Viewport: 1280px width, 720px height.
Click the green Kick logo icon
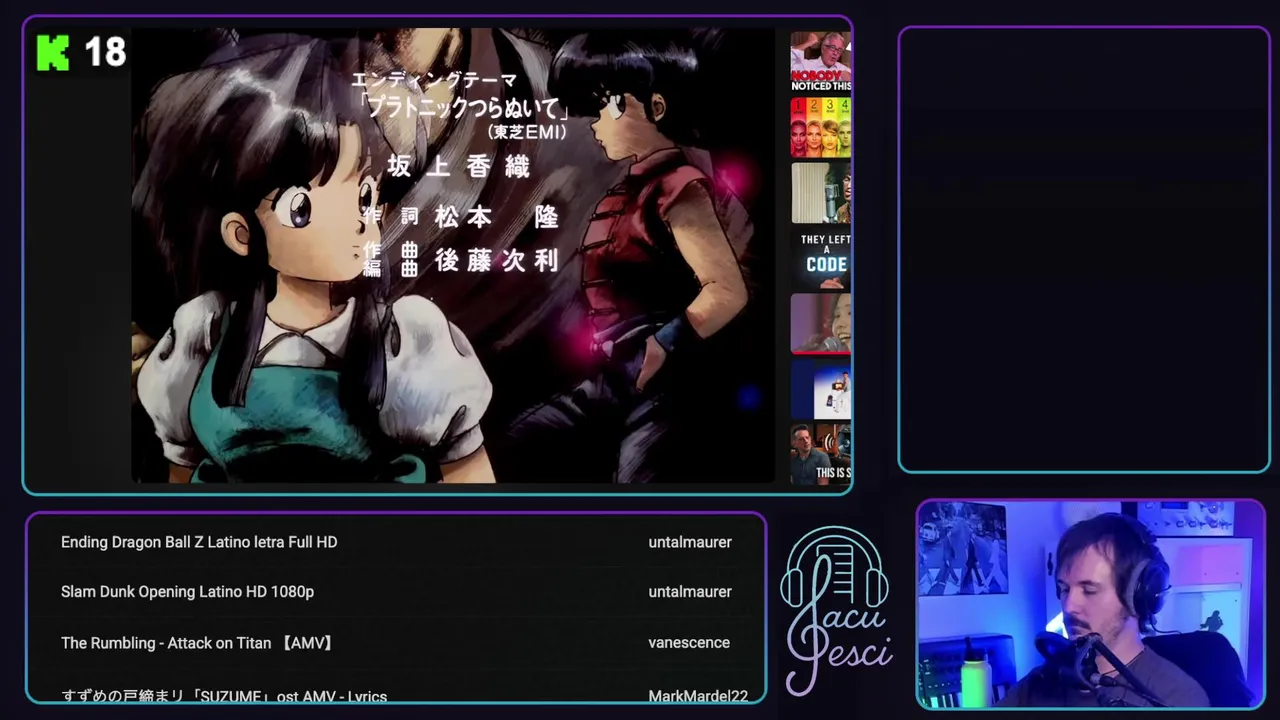[53, 52]
